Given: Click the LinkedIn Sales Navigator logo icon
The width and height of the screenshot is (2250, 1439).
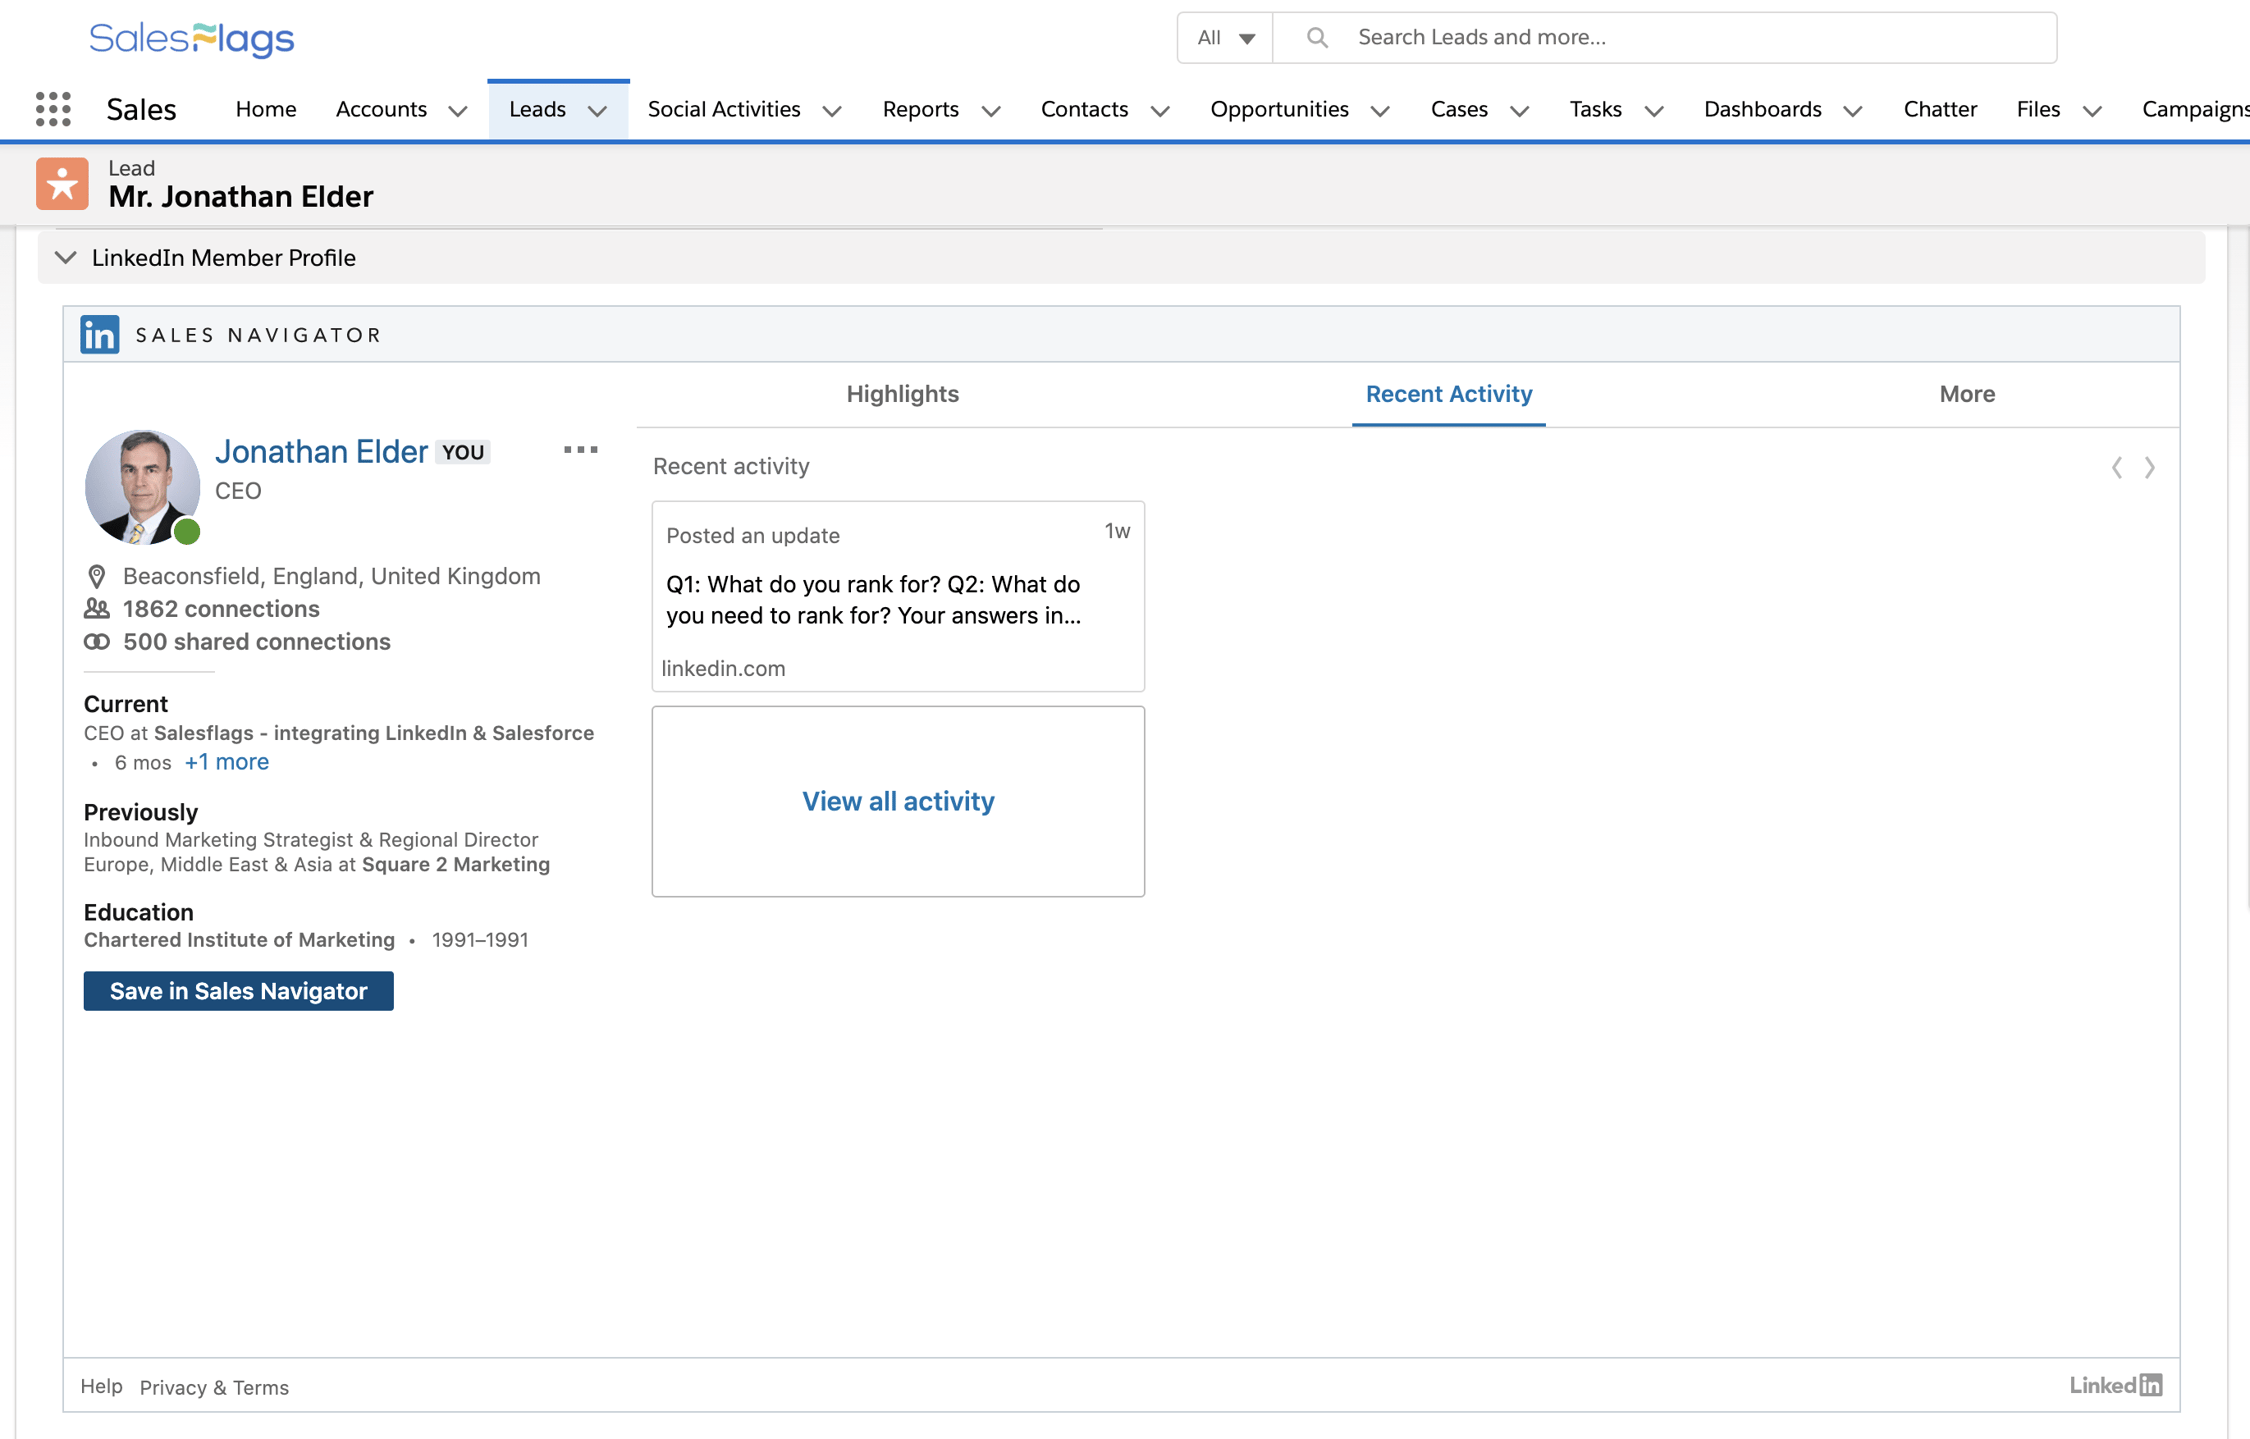Looking at the screenshot, I should (99, 334).
